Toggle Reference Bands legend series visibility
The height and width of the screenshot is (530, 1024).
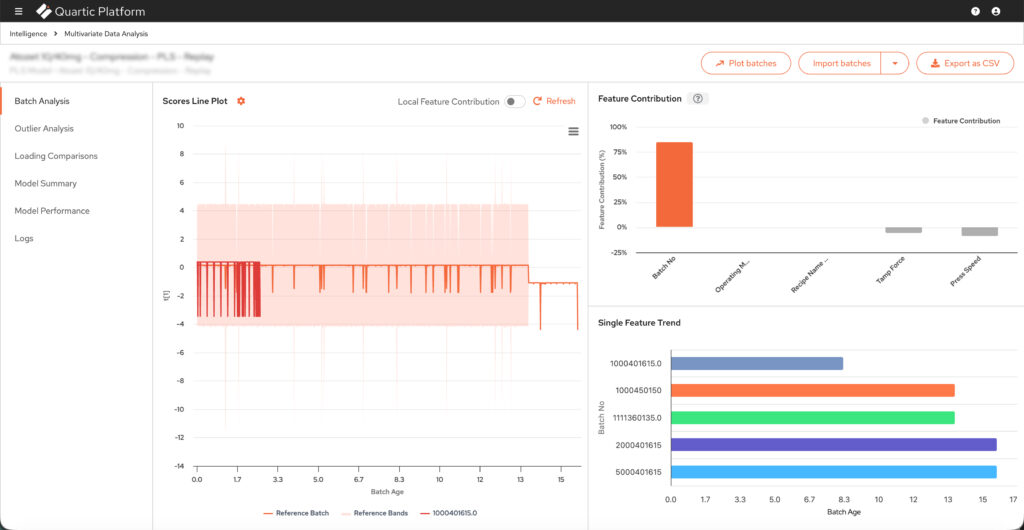coord(375,513)
